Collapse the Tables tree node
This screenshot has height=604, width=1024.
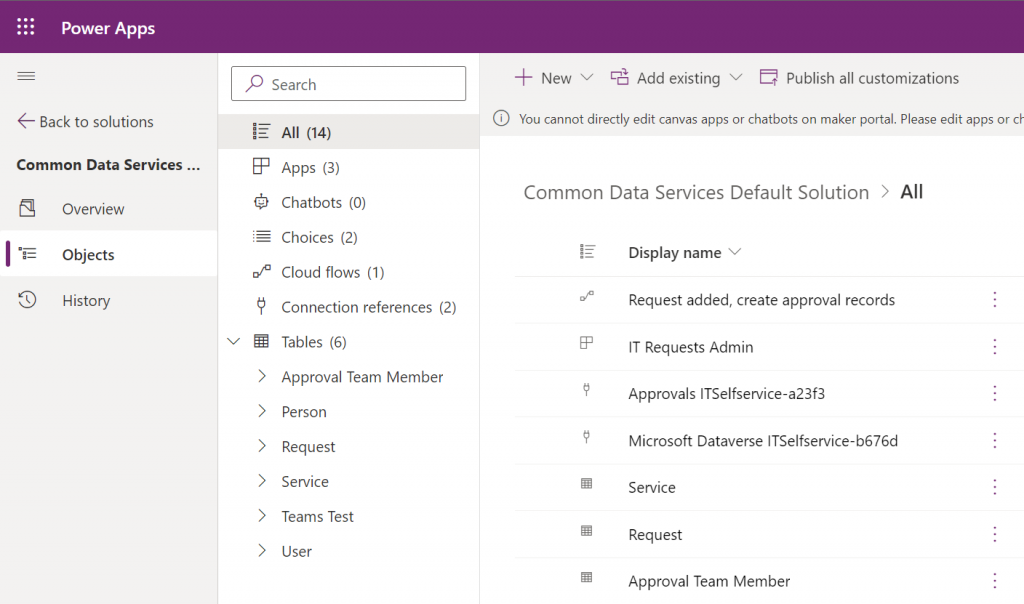[x=233, y=342]
